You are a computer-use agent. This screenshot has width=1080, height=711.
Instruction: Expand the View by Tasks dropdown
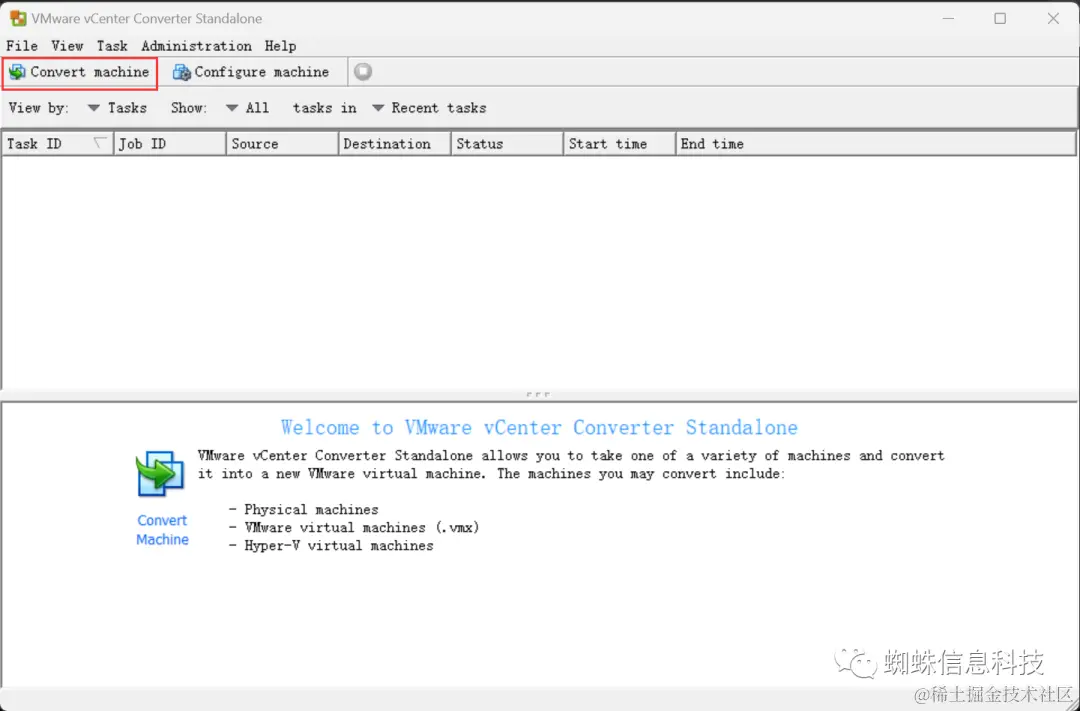click(117, 108)
